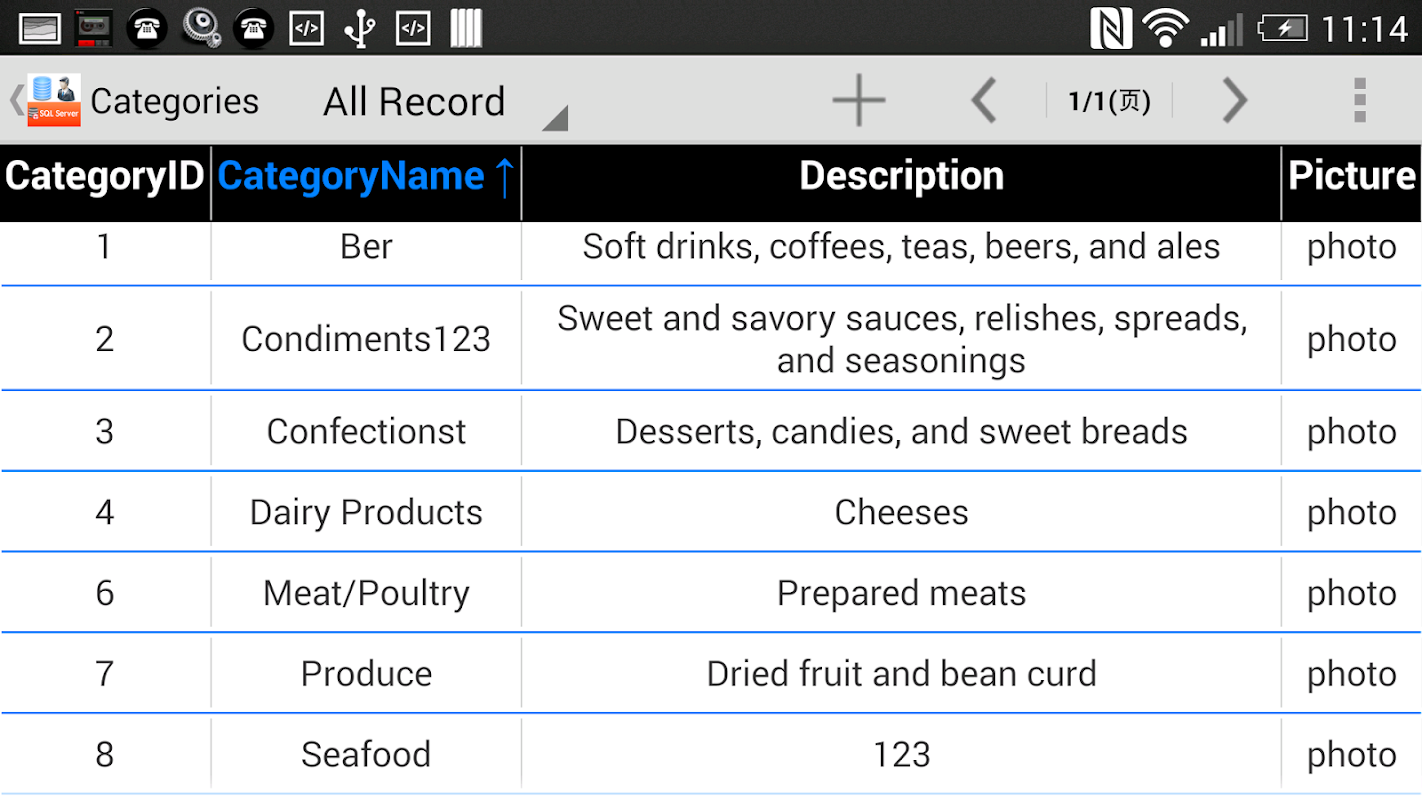Tap the SQL Server app icon

pos(54,100)
